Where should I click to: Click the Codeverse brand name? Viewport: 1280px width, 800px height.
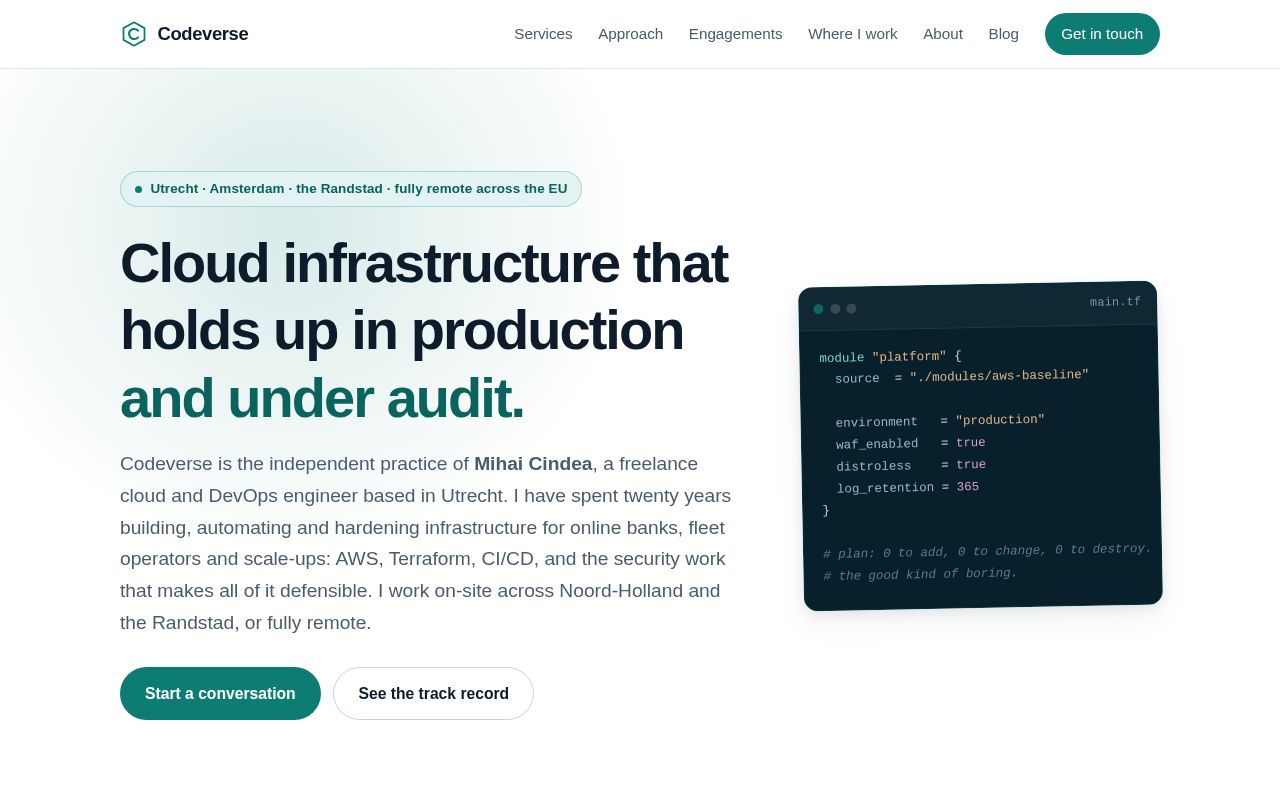pos(203,34)
